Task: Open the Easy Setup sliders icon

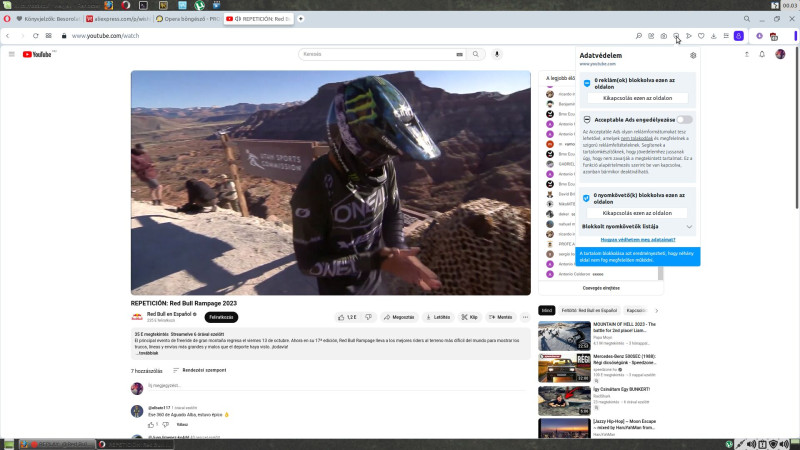Action: coord(726,36)
